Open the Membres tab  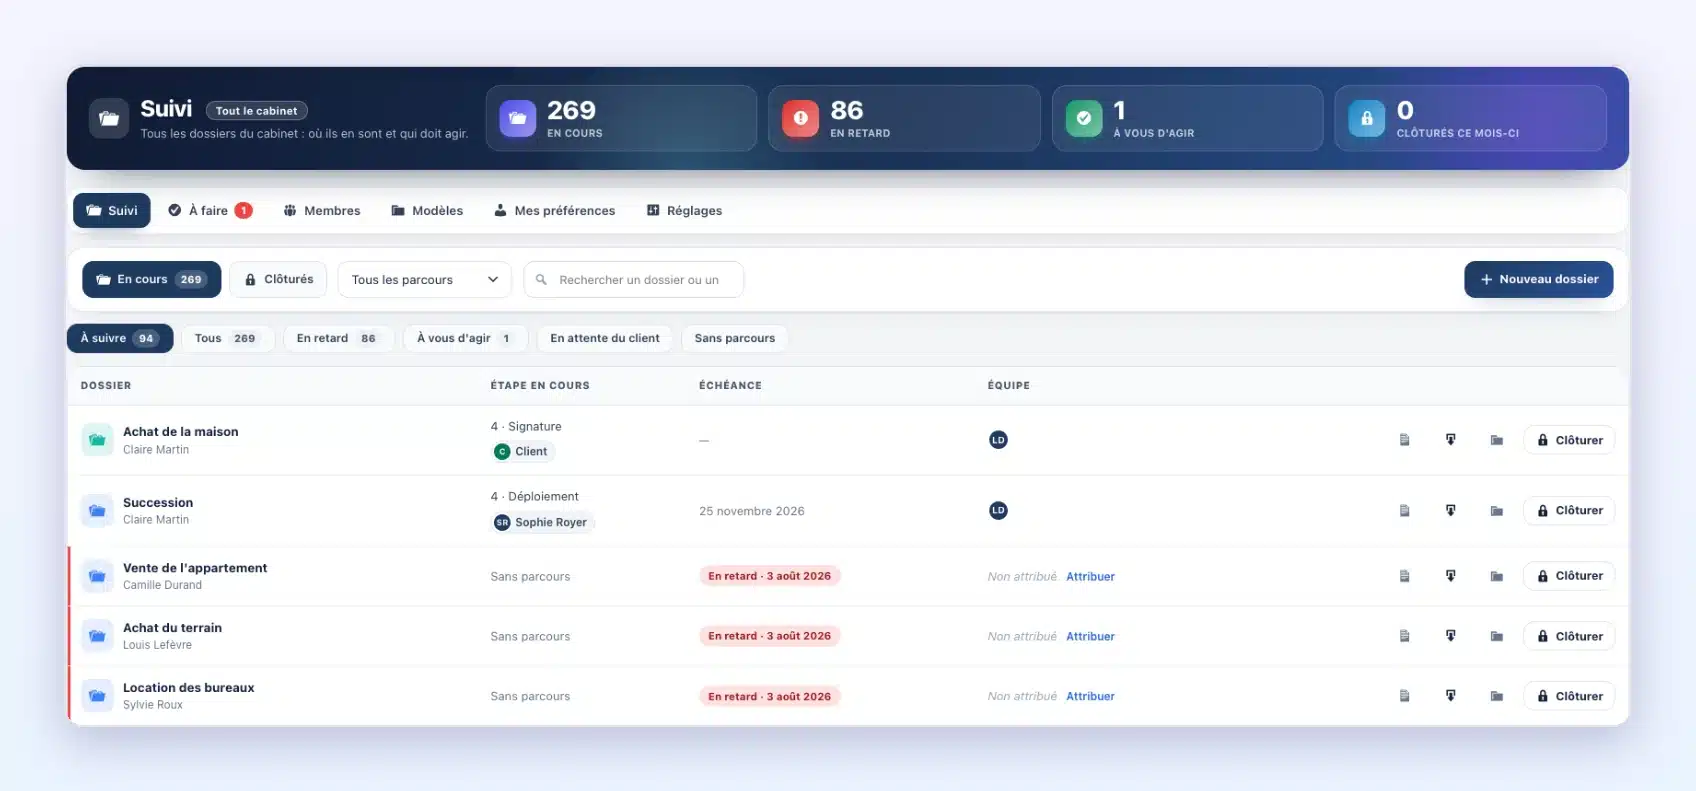322,211
